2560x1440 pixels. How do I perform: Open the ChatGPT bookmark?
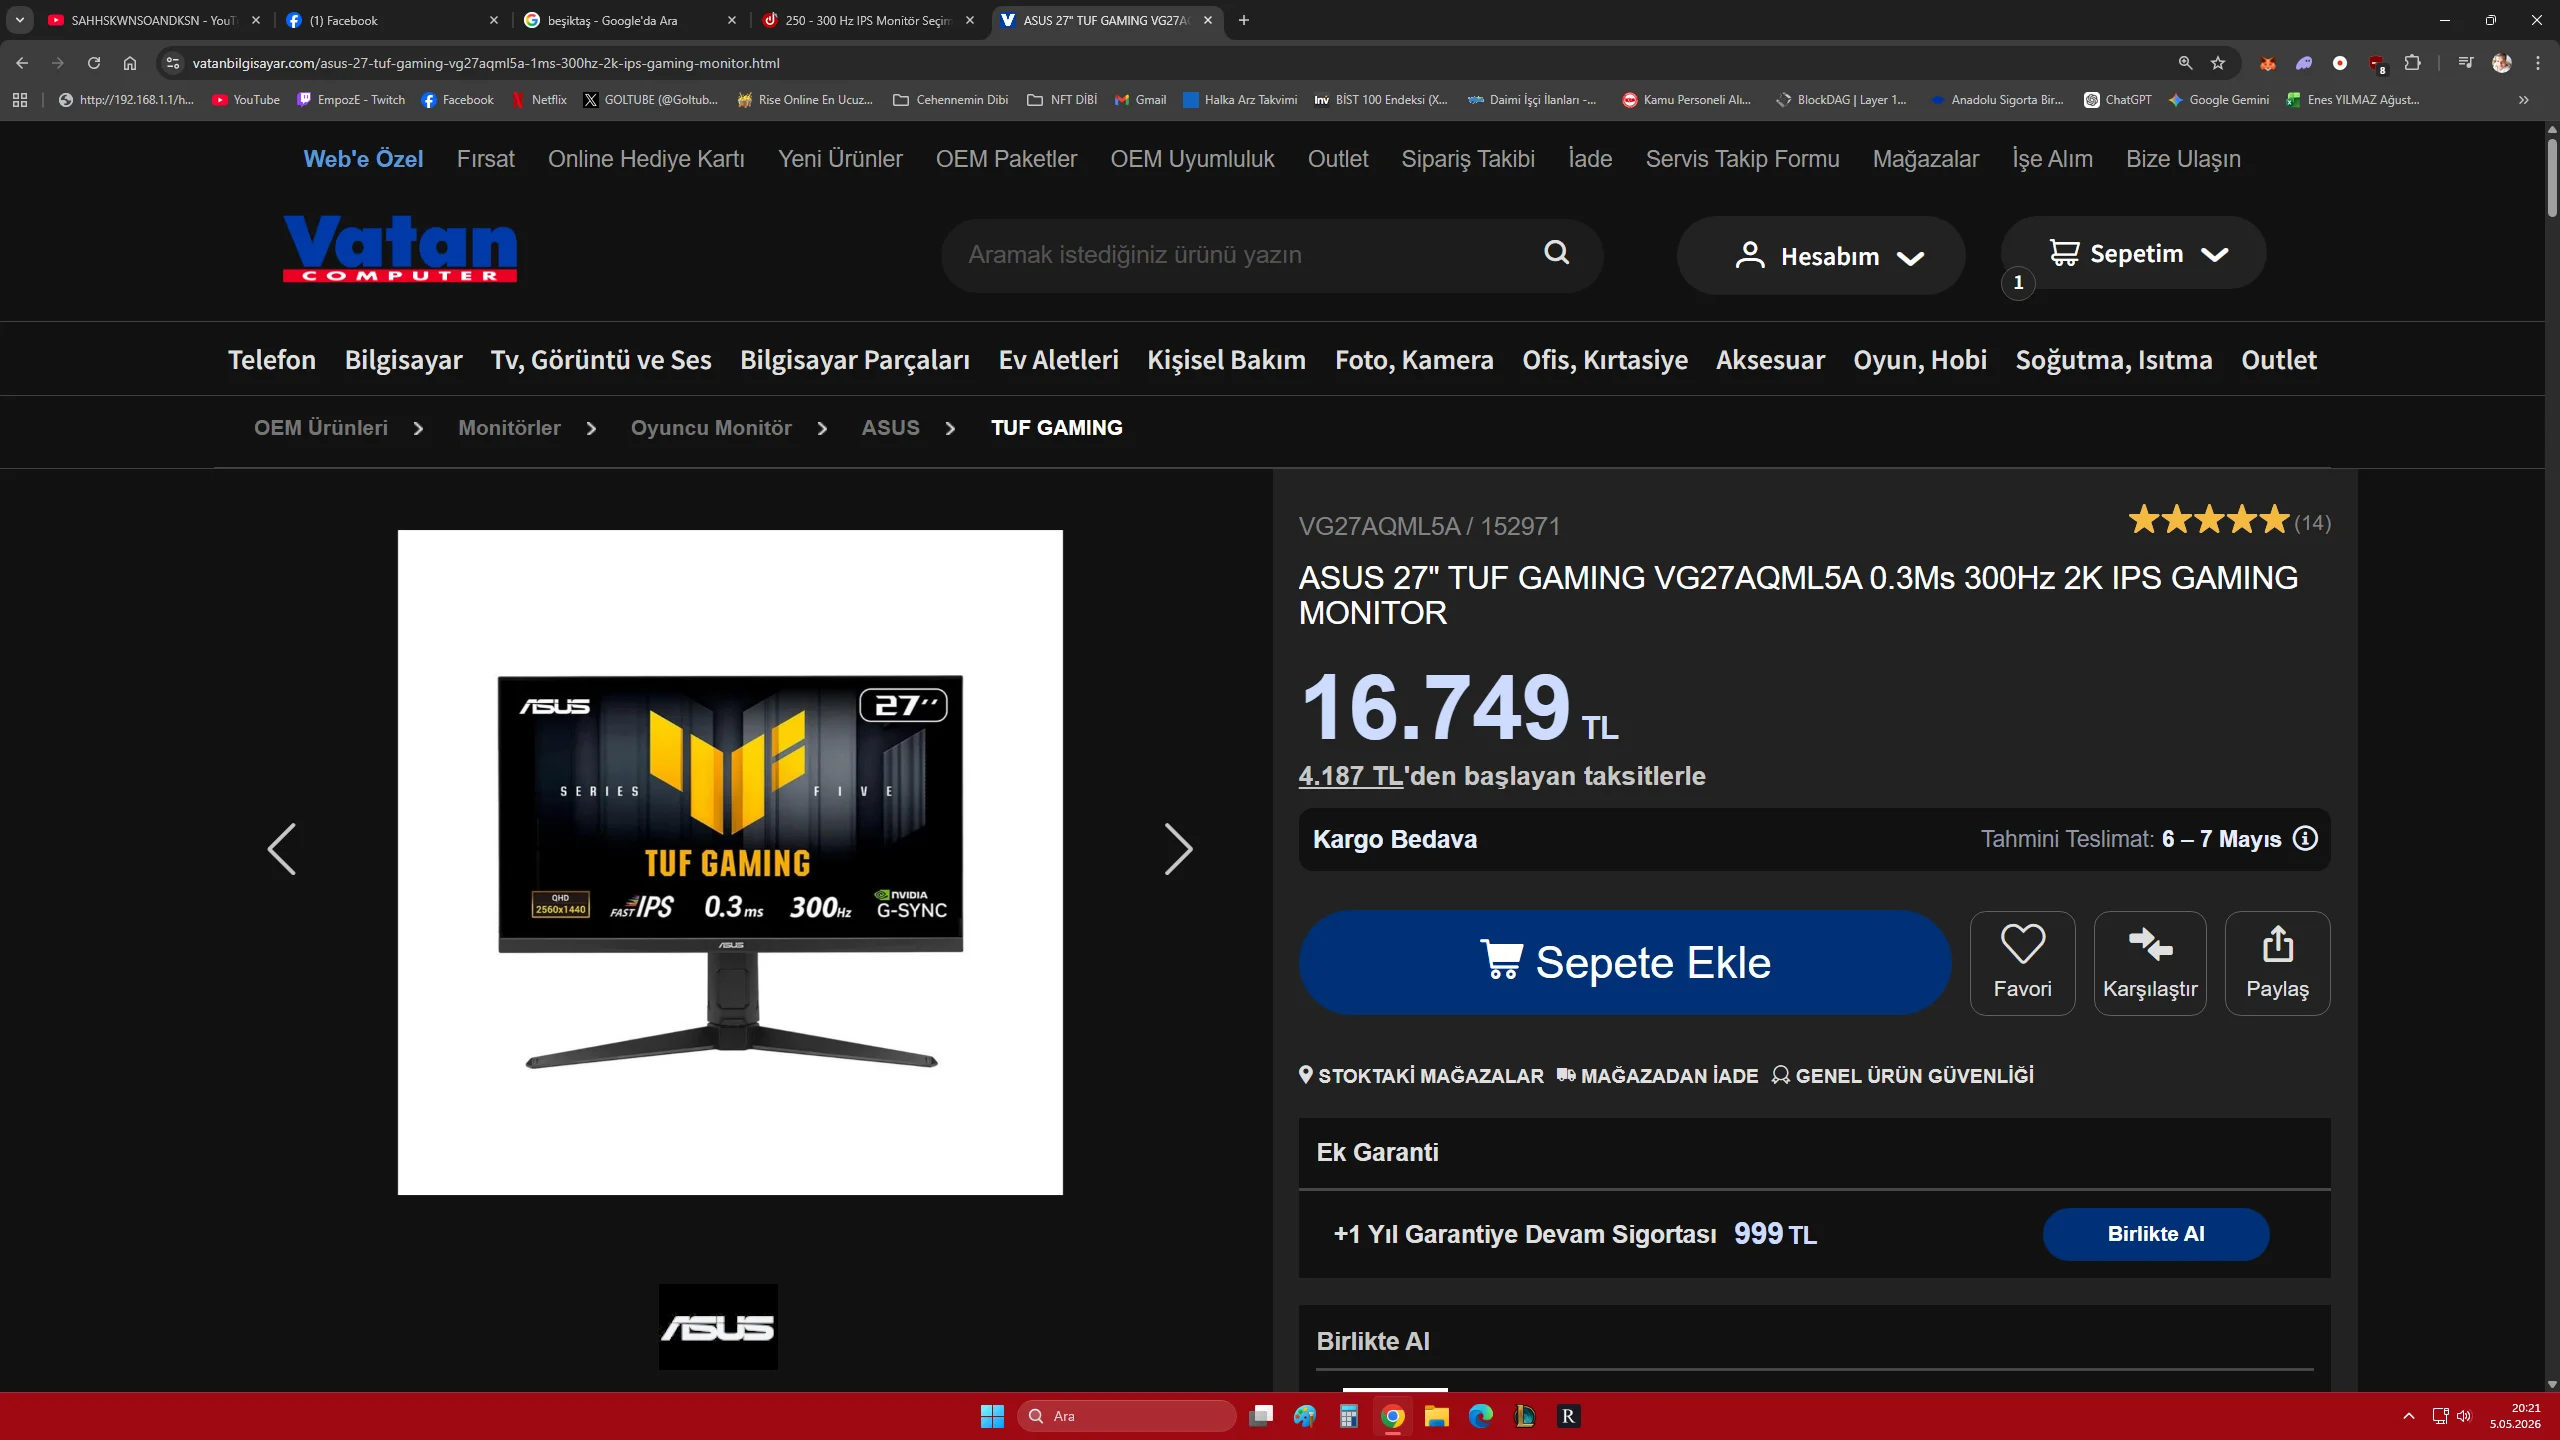tap(2118, 100)
